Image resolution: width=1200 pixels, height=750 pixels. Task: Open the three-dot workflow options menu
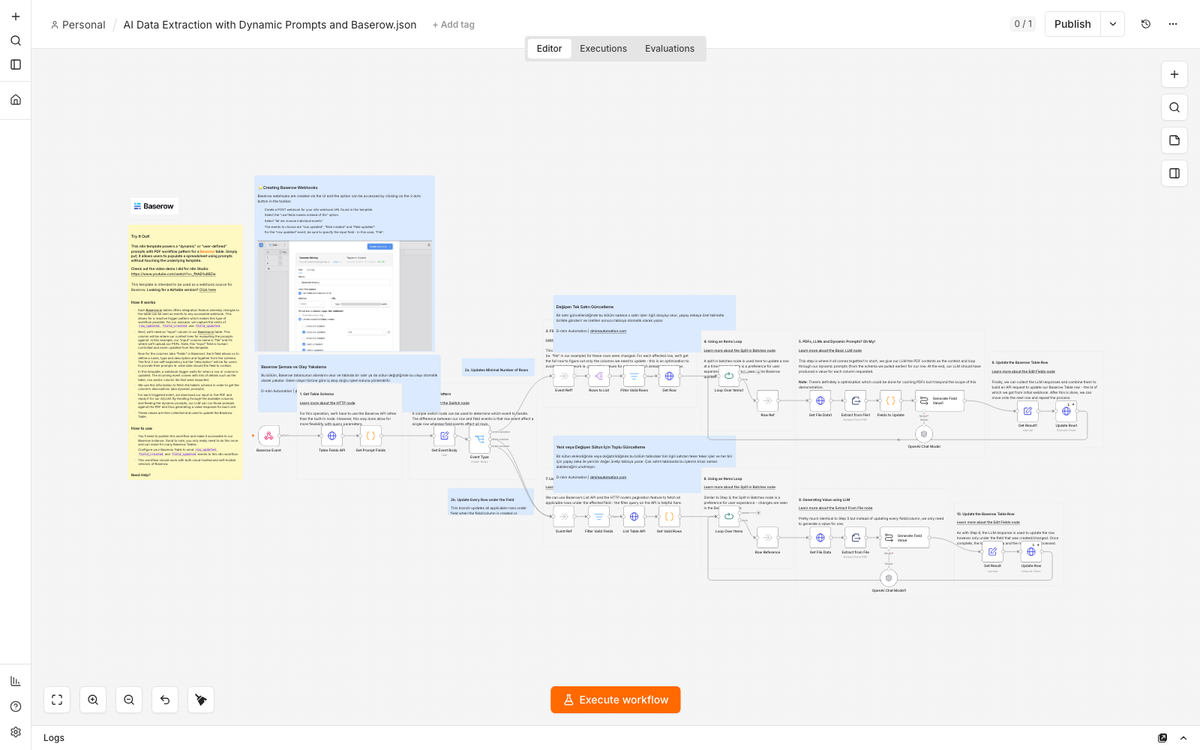click(x=1173, y=24)
